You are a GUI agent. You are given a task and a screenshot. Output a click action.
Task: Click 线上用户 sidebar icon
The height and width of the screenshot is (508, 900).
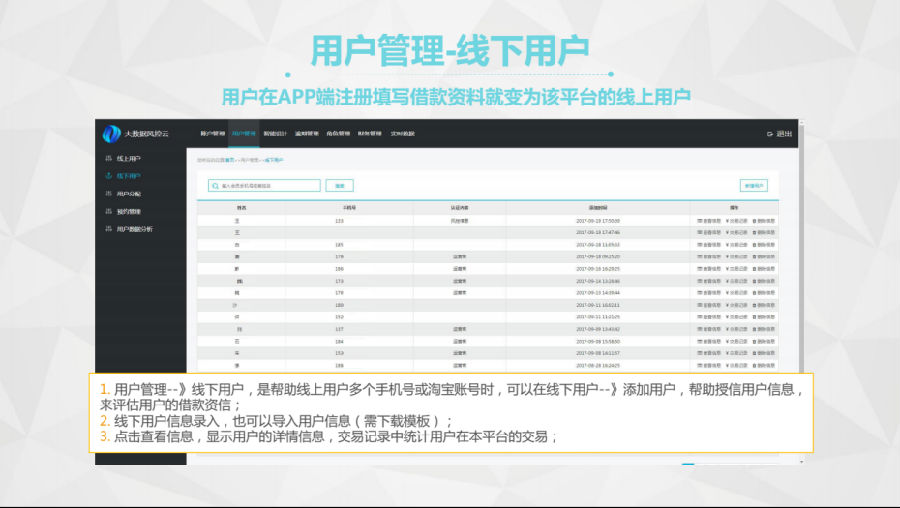(x=108, y=159)
